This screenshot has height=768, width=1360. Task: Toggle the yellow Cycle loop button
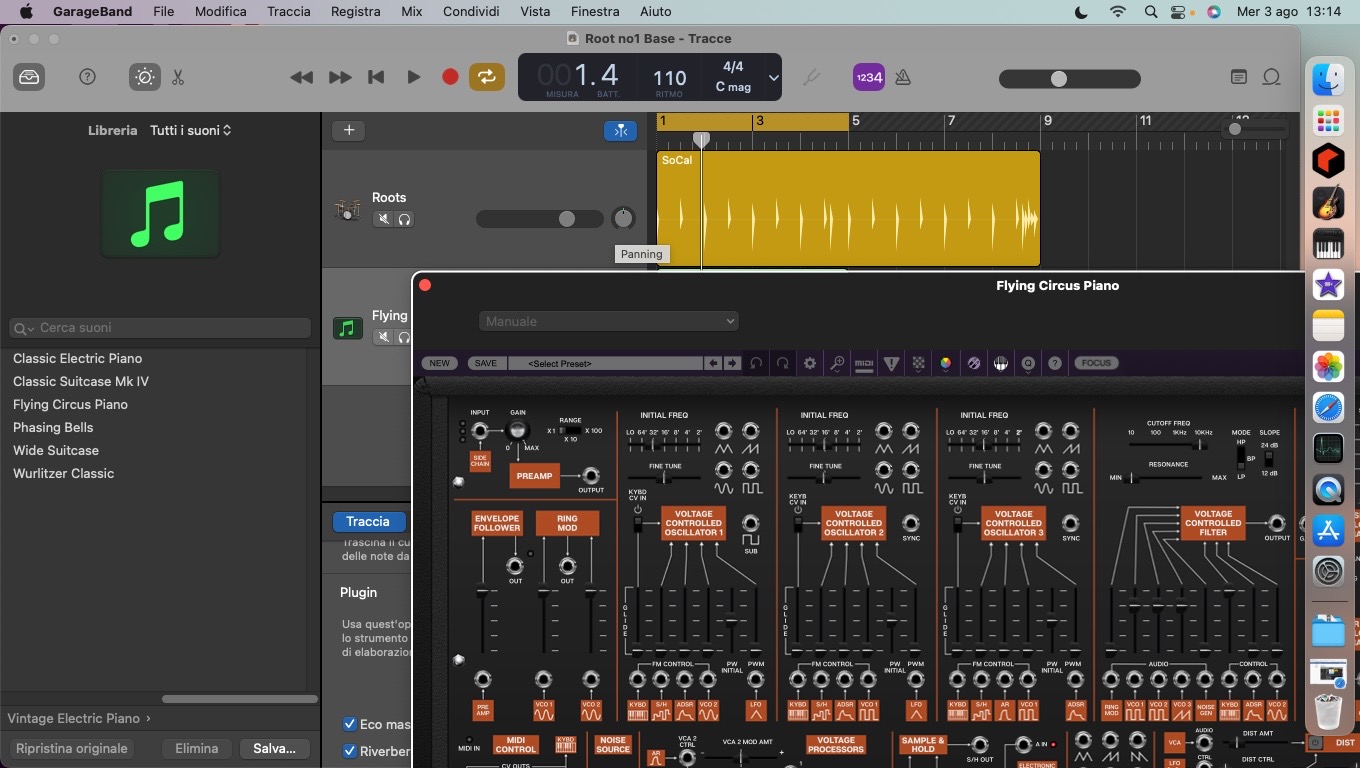(487, 77)
